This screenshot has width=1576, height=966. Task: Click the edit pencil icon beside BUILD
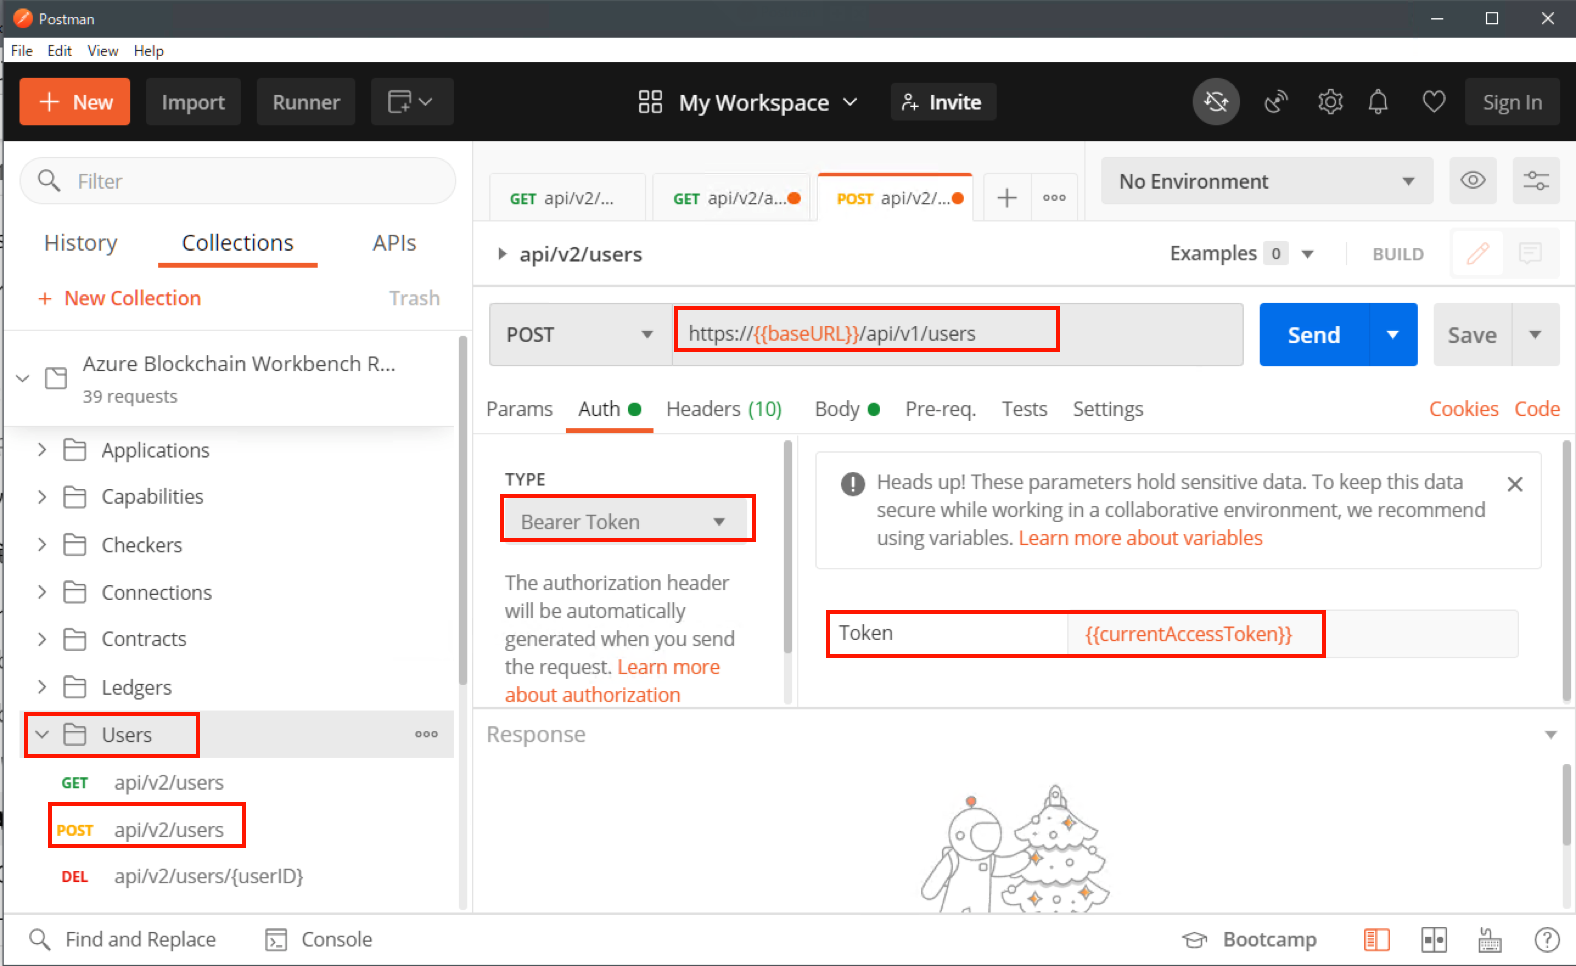(x=1478, y=254)
